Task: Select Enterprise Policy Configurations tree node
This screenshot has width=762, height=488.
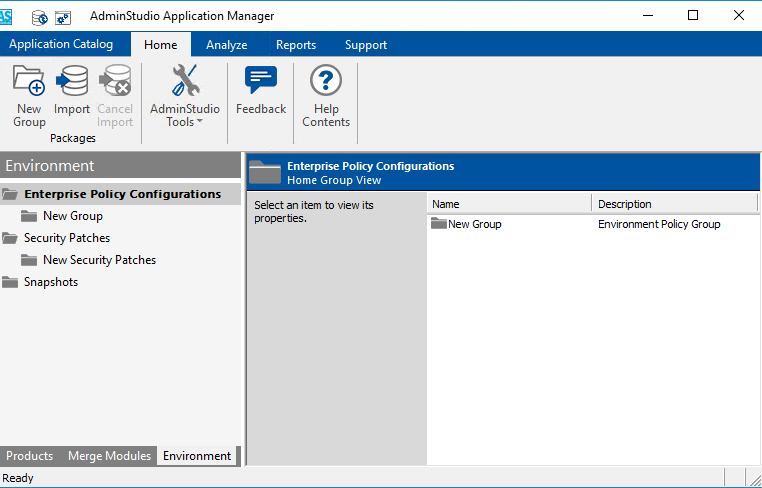Action: 122,194
